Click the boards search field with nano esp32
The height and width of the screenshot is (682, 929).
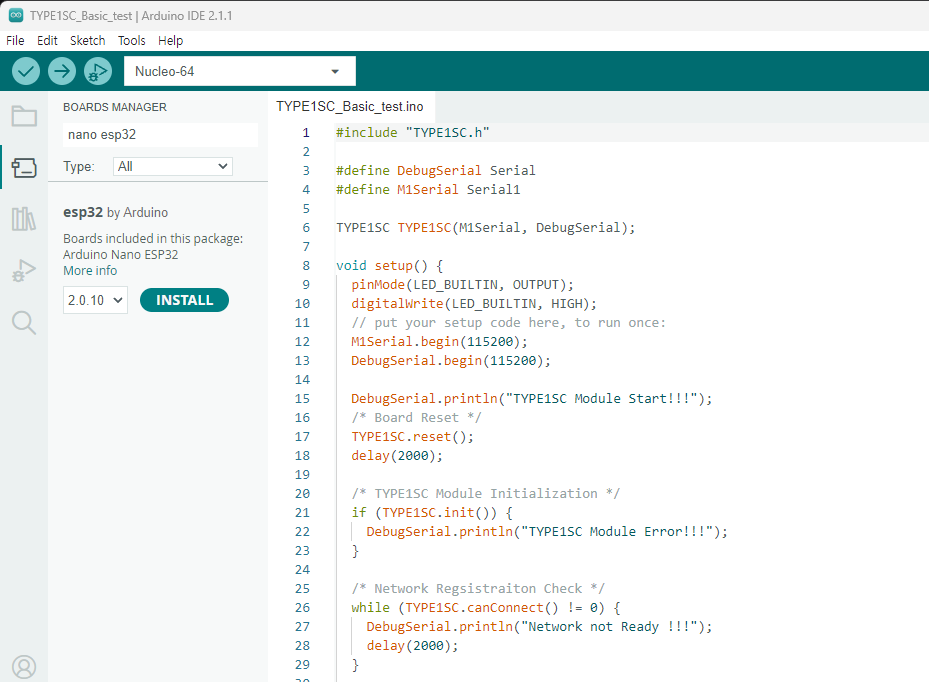tap(160, 135)
